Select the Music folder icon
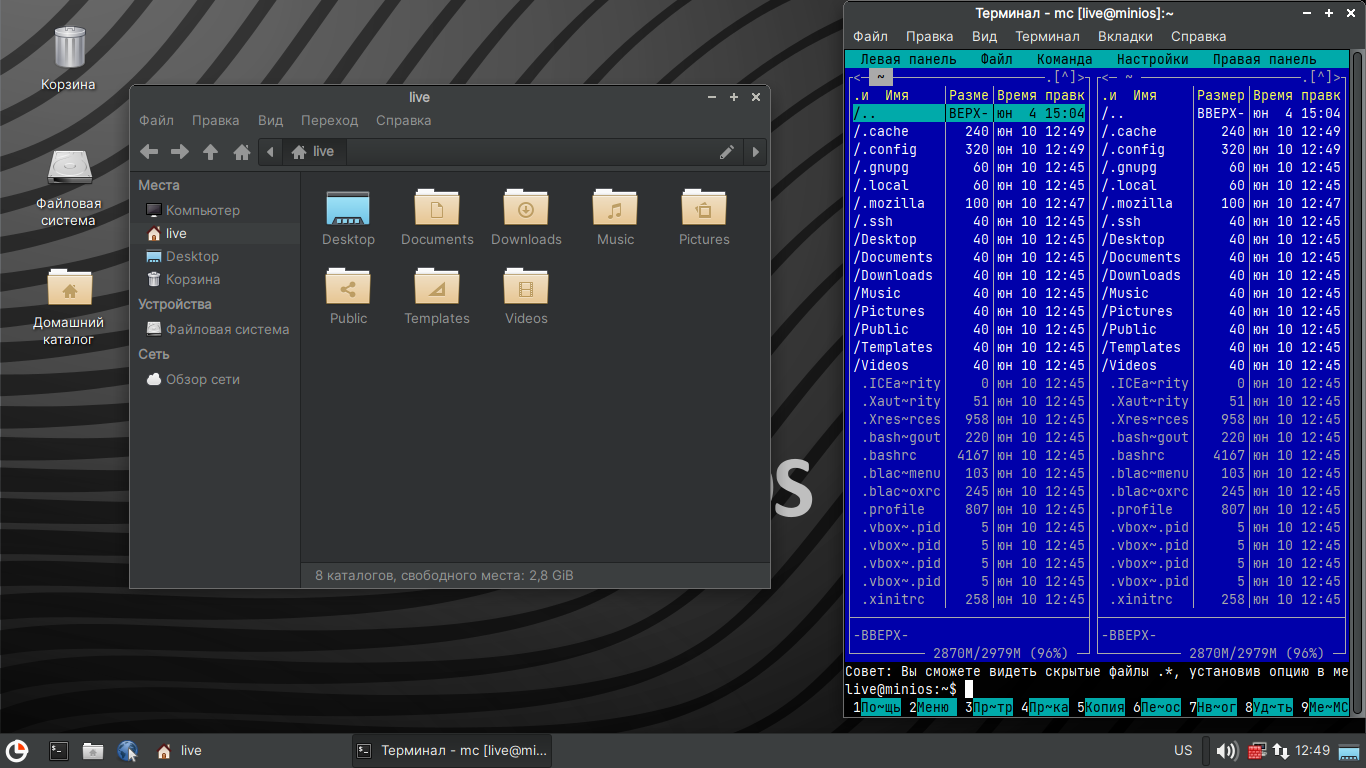Image resolution: width=1366 pixels, height=768 pixels. 615,209
